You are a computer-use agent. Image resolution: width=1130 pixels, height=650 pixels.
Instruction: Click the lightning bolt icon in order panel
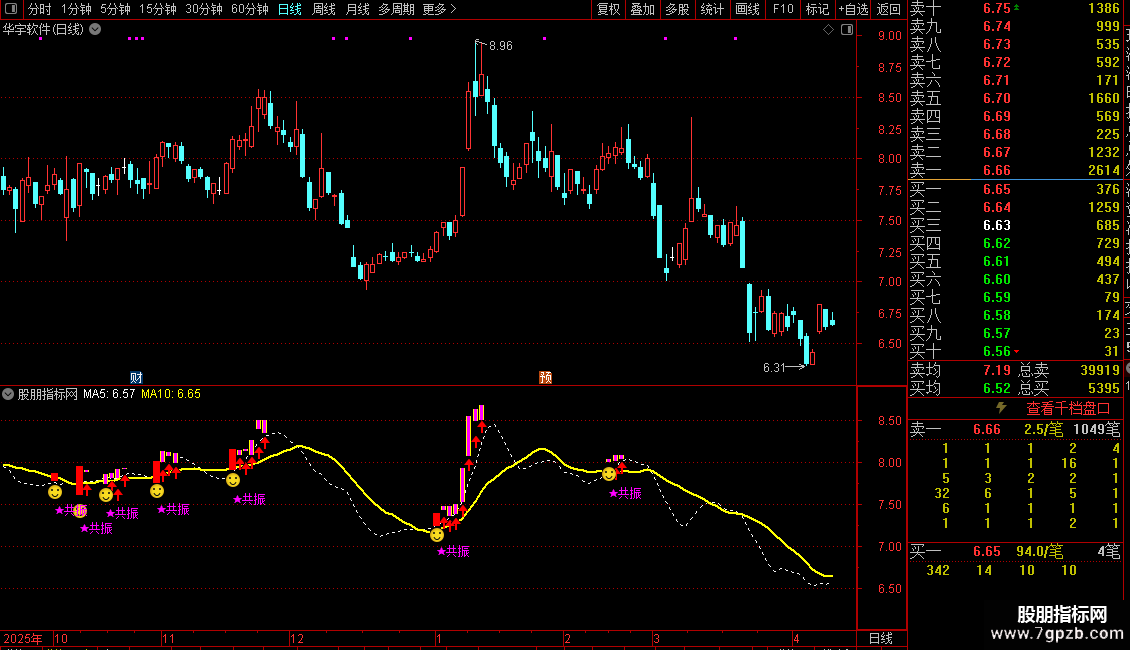point(1001,408)
